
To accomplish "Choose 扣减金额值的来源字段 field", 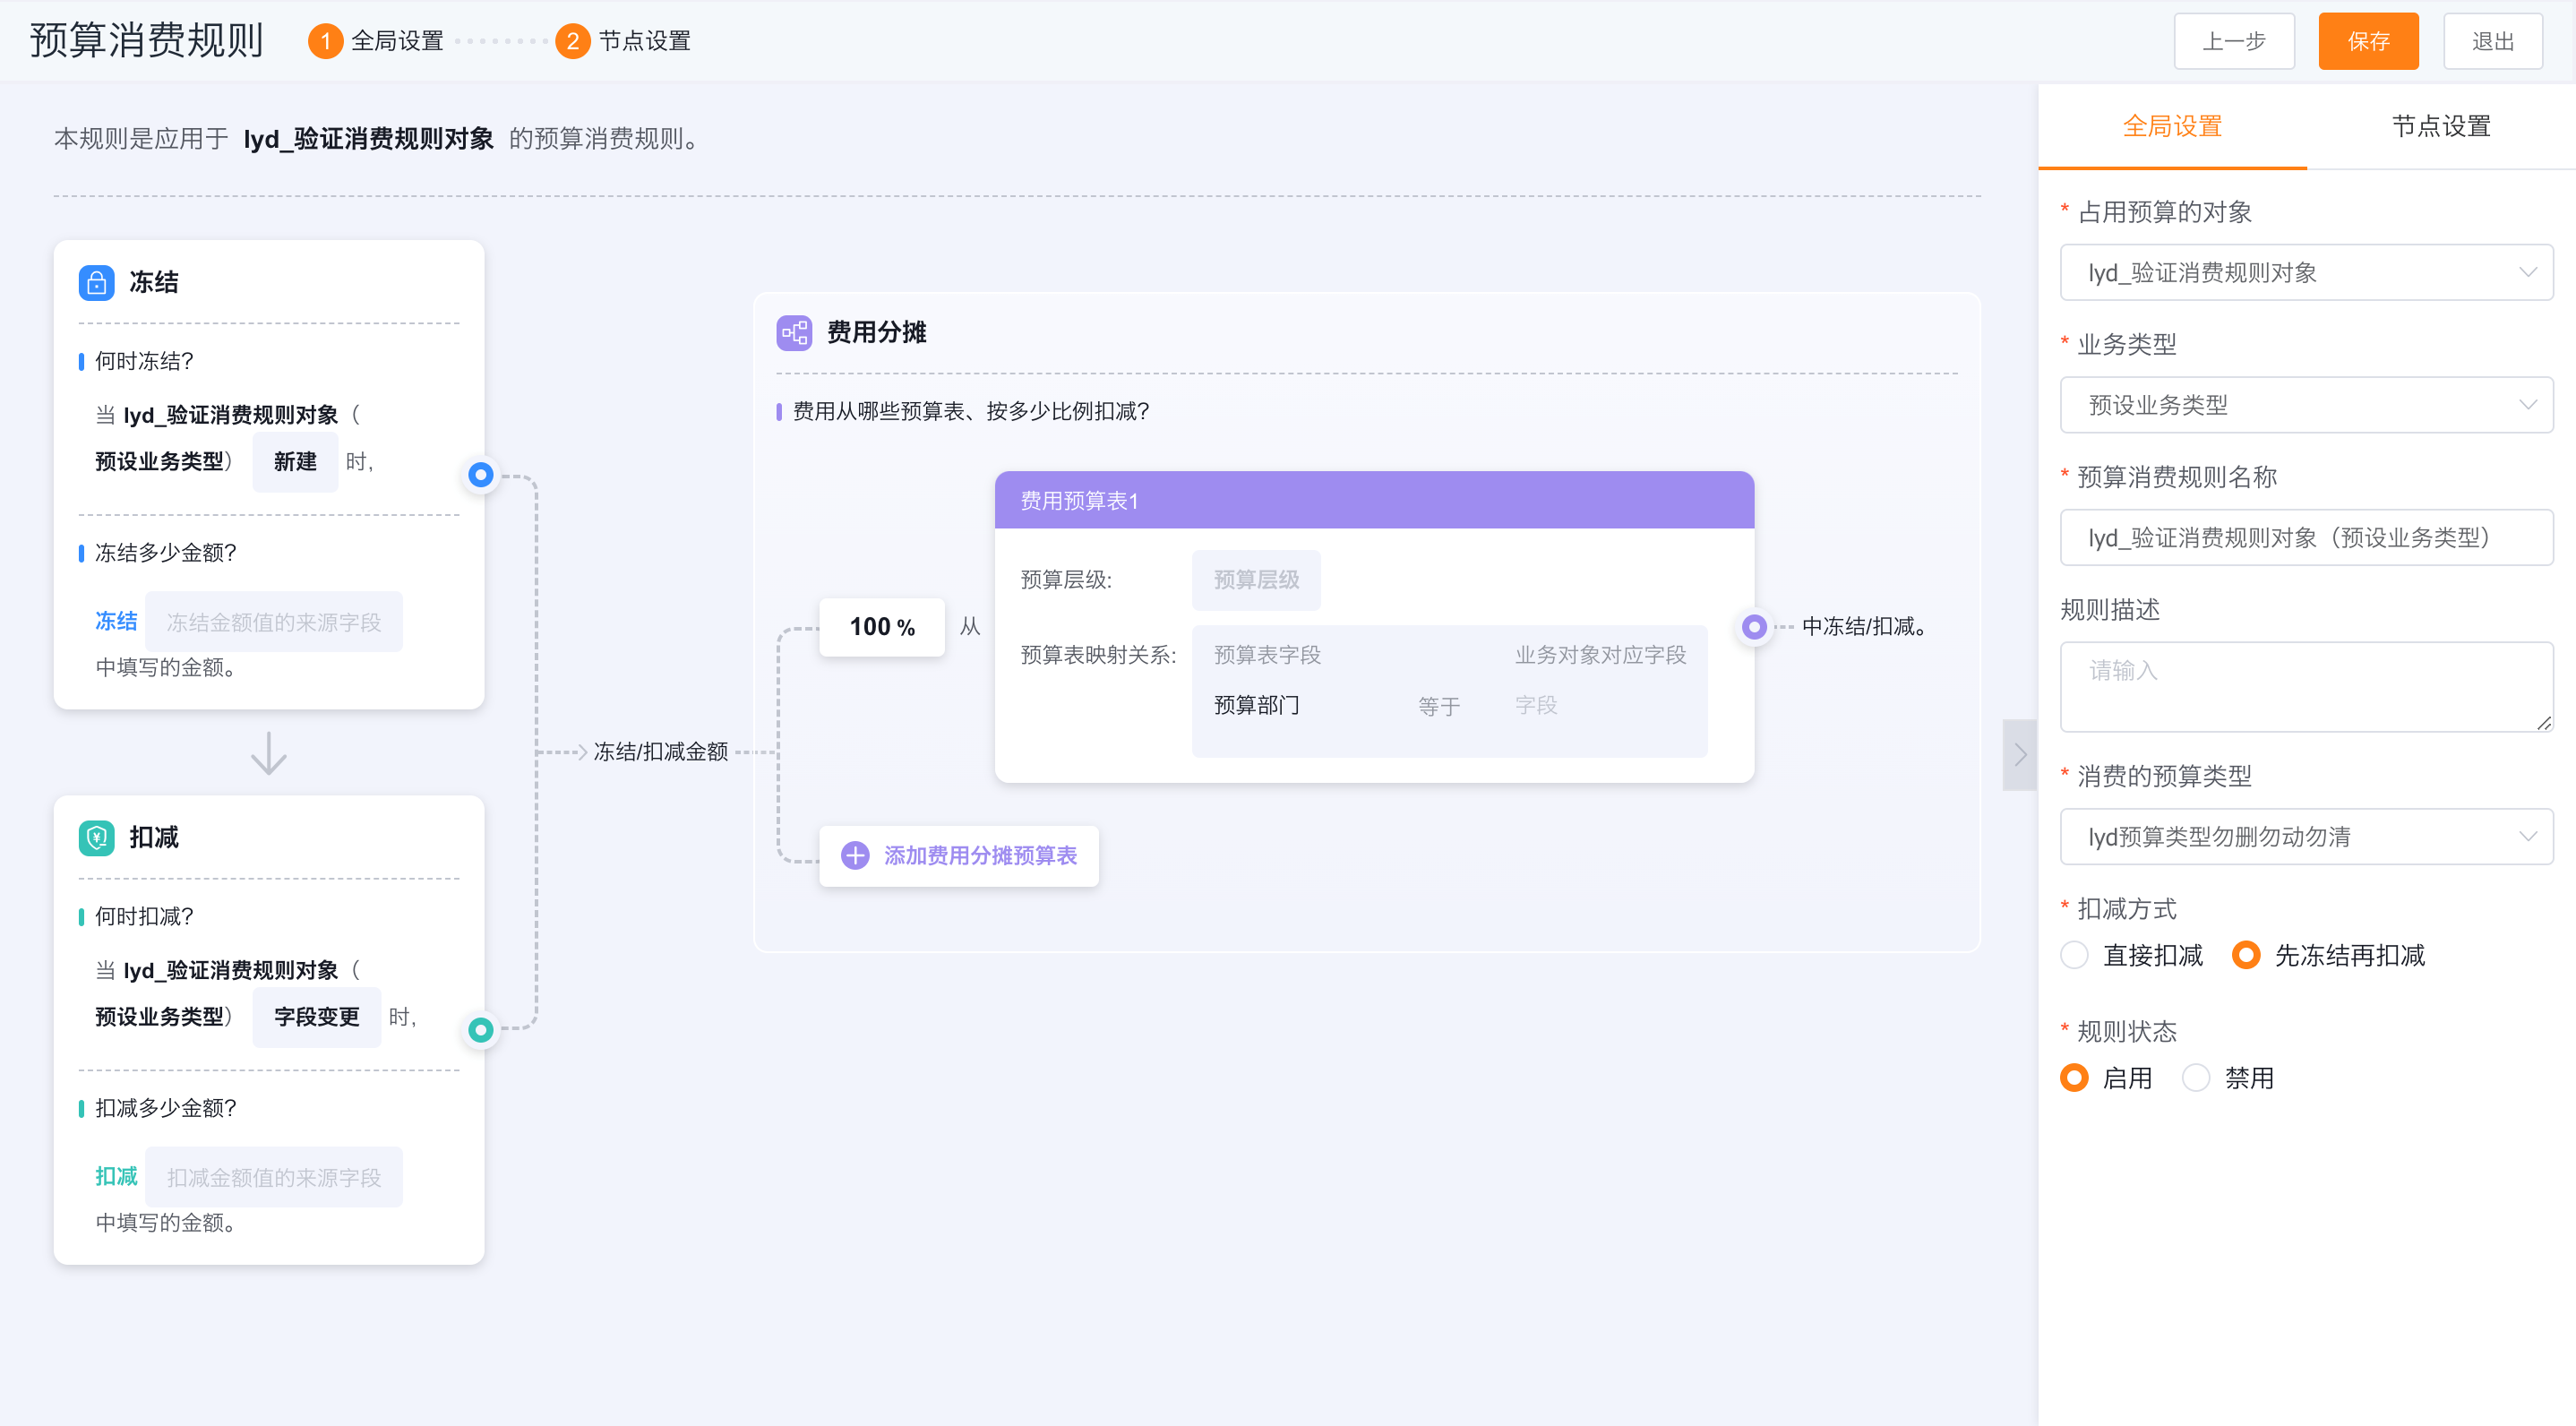I will (274, 1177).
